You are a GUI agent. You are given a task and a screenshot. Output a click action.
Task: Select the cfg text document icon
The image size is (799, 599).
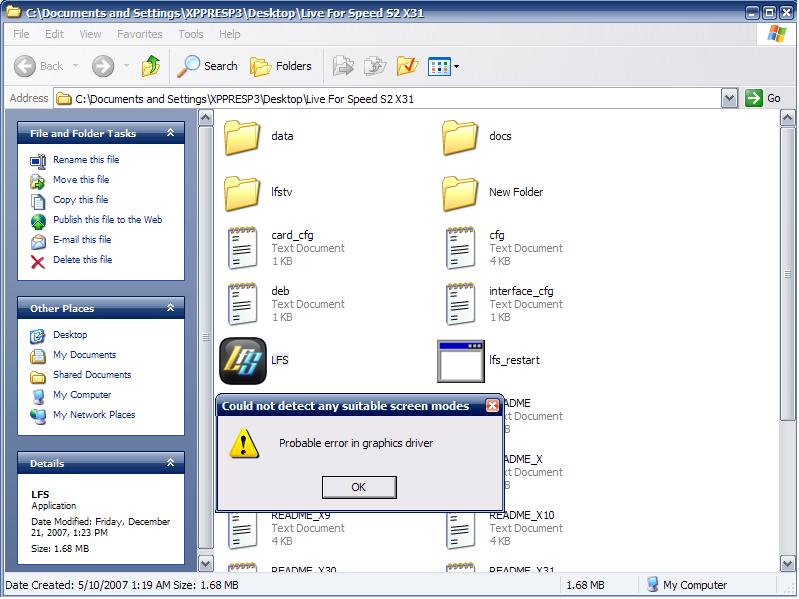tap(460, 248)
